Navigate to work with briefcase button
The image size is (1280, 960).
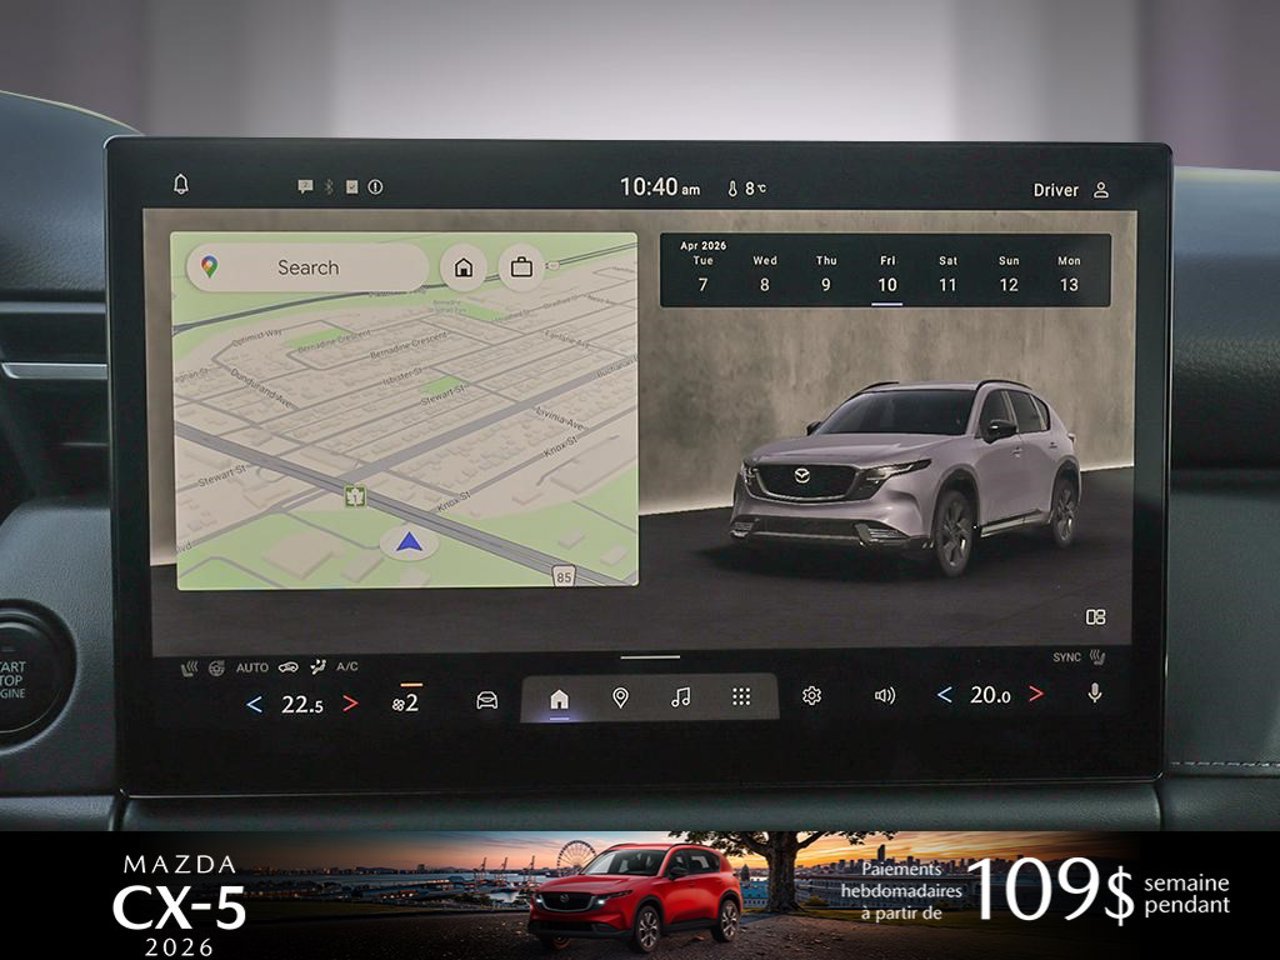(x=521, y=268)
